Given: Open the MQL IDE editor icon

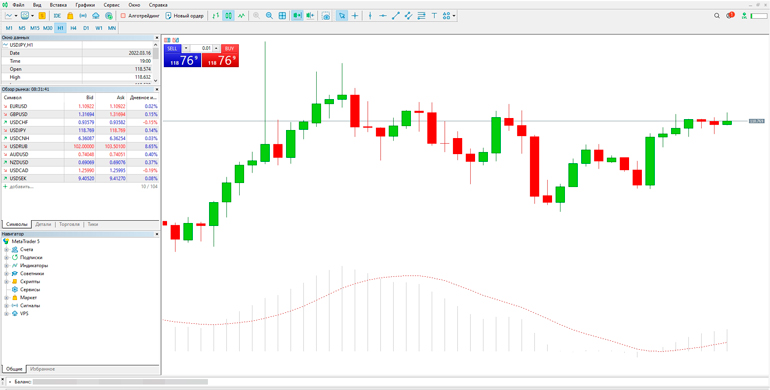Looking at the screenshot, I should tap(57, 16).
